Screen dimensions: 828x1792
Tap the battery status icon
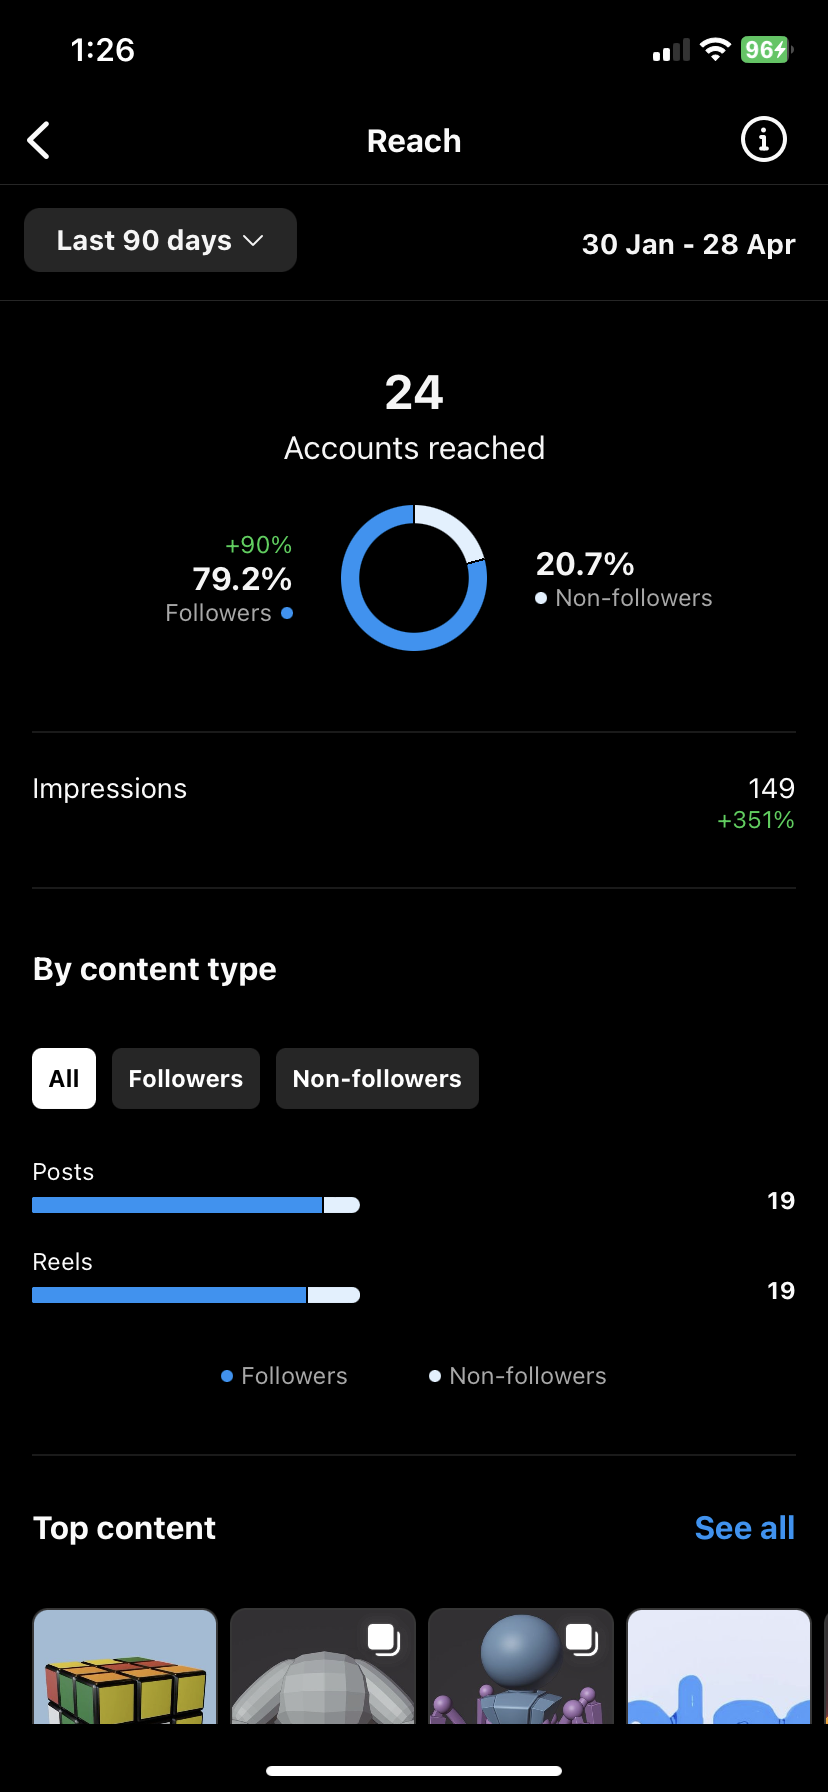click(x=767, y=49)
